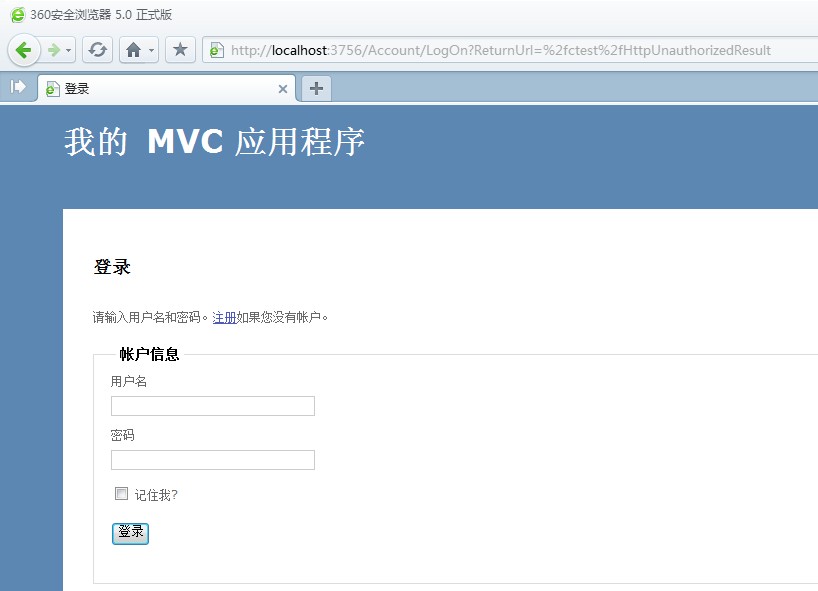
Task: Toggle the sidebar panel icon
Action: click(x=18, y=87)
